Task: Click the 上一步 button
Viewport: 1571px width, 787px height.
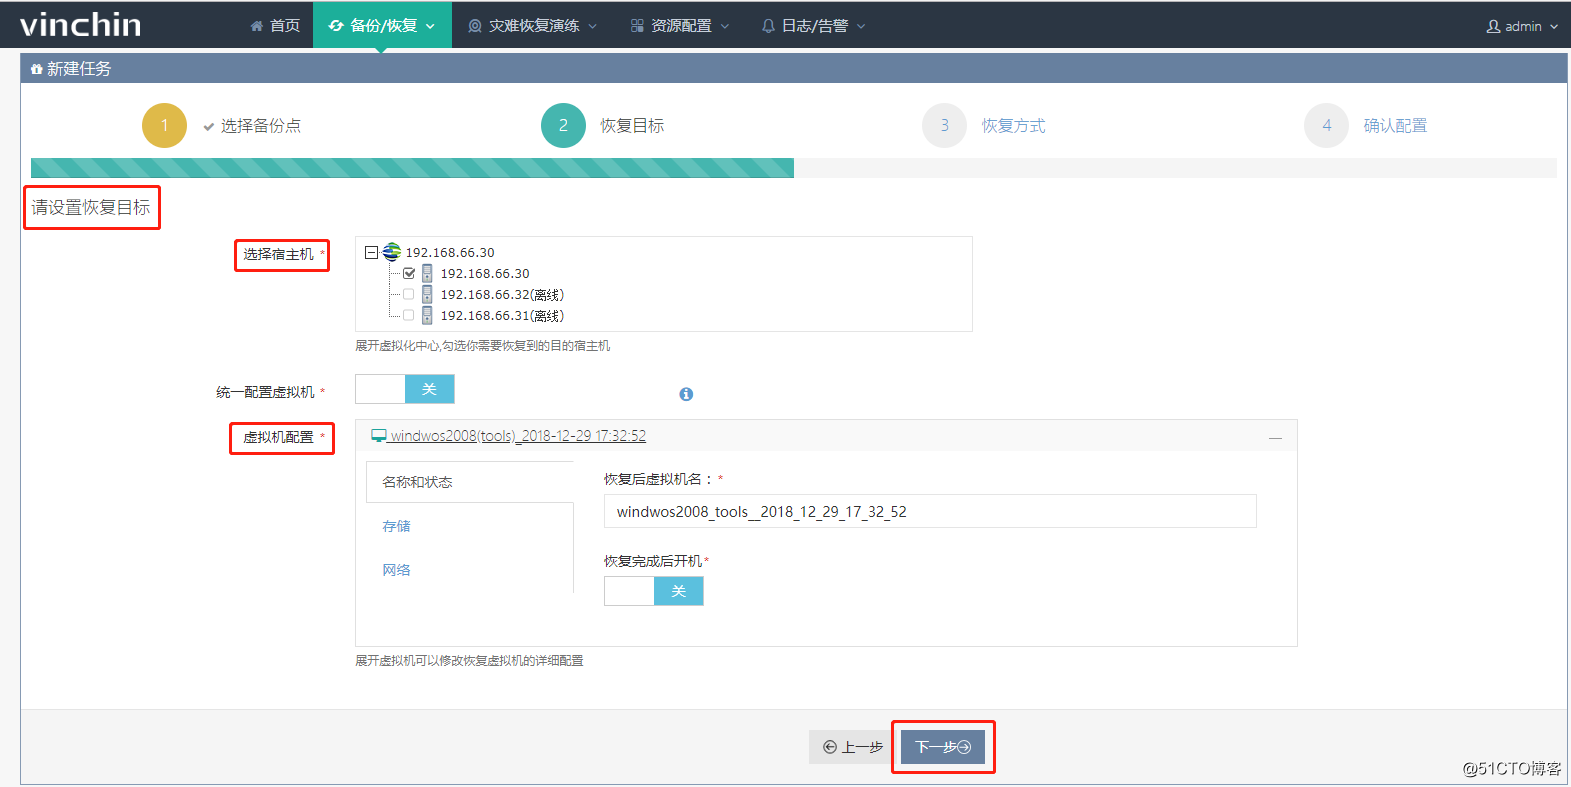Action: coord(852,747)
